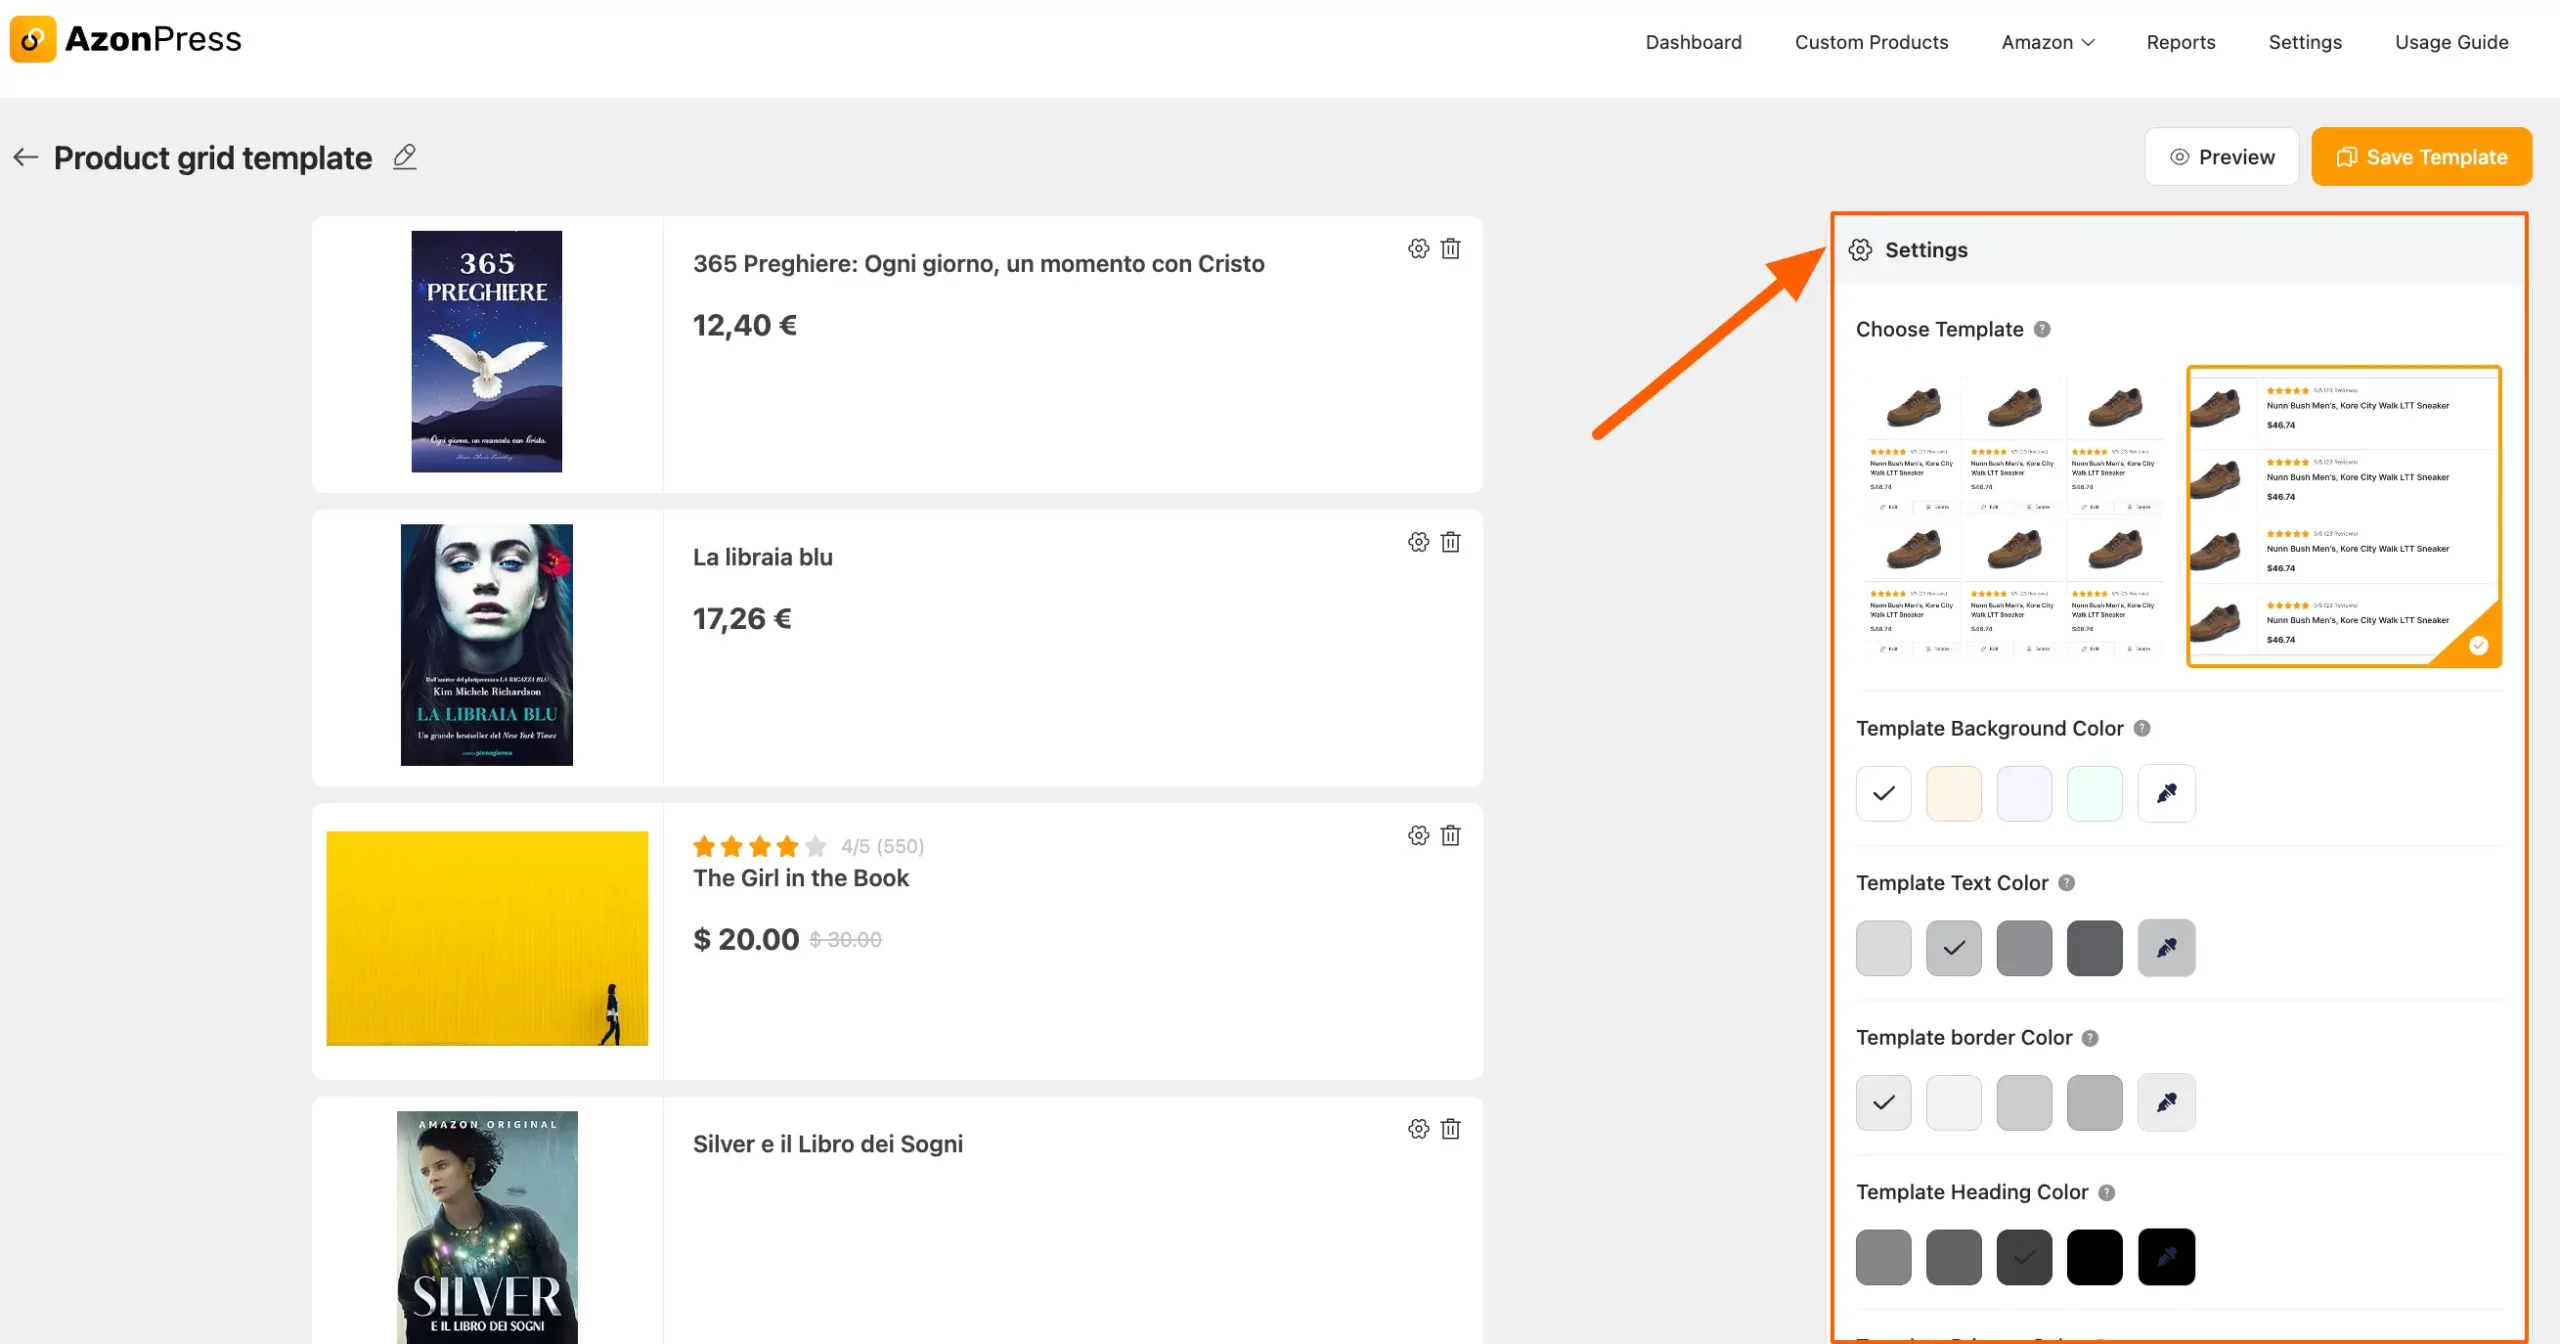Click the Settings gear icon in the sidebar panel
Viewport: 2560px width, 1344px height.
coord(1861,251)
